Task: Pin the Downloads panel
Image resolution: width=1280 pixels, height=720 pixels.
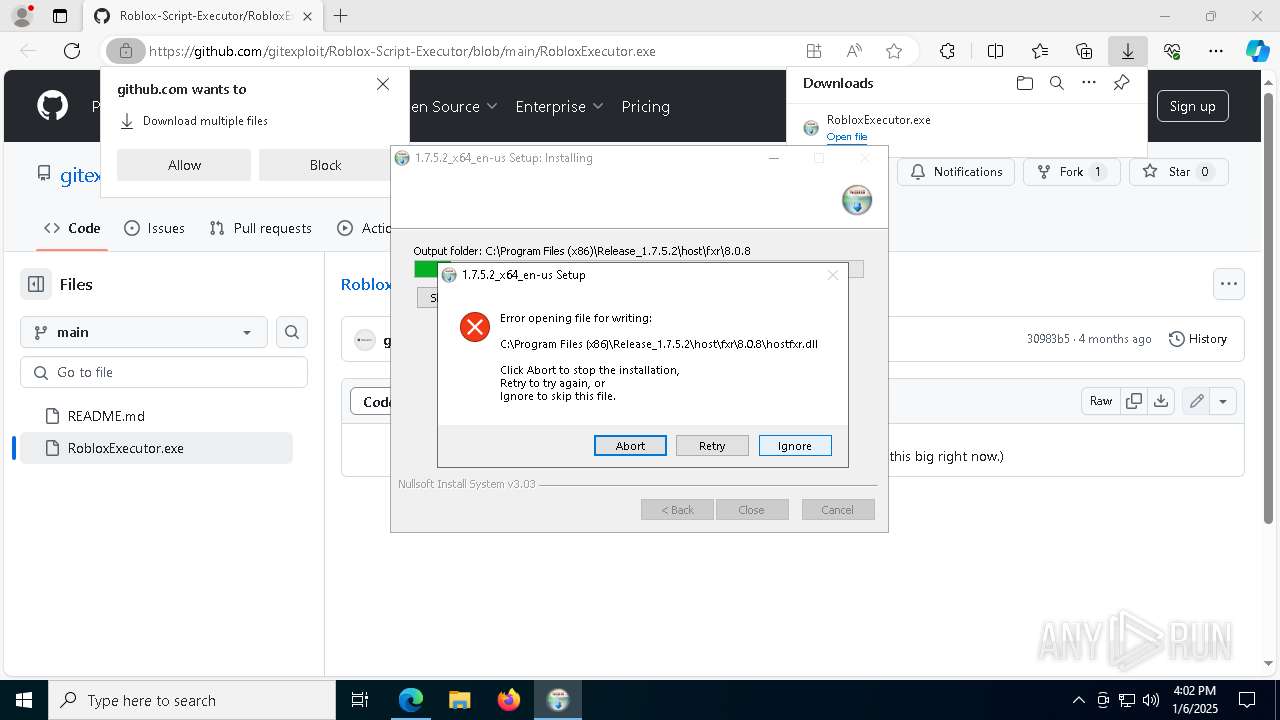Action: [x=1121, y=83]
